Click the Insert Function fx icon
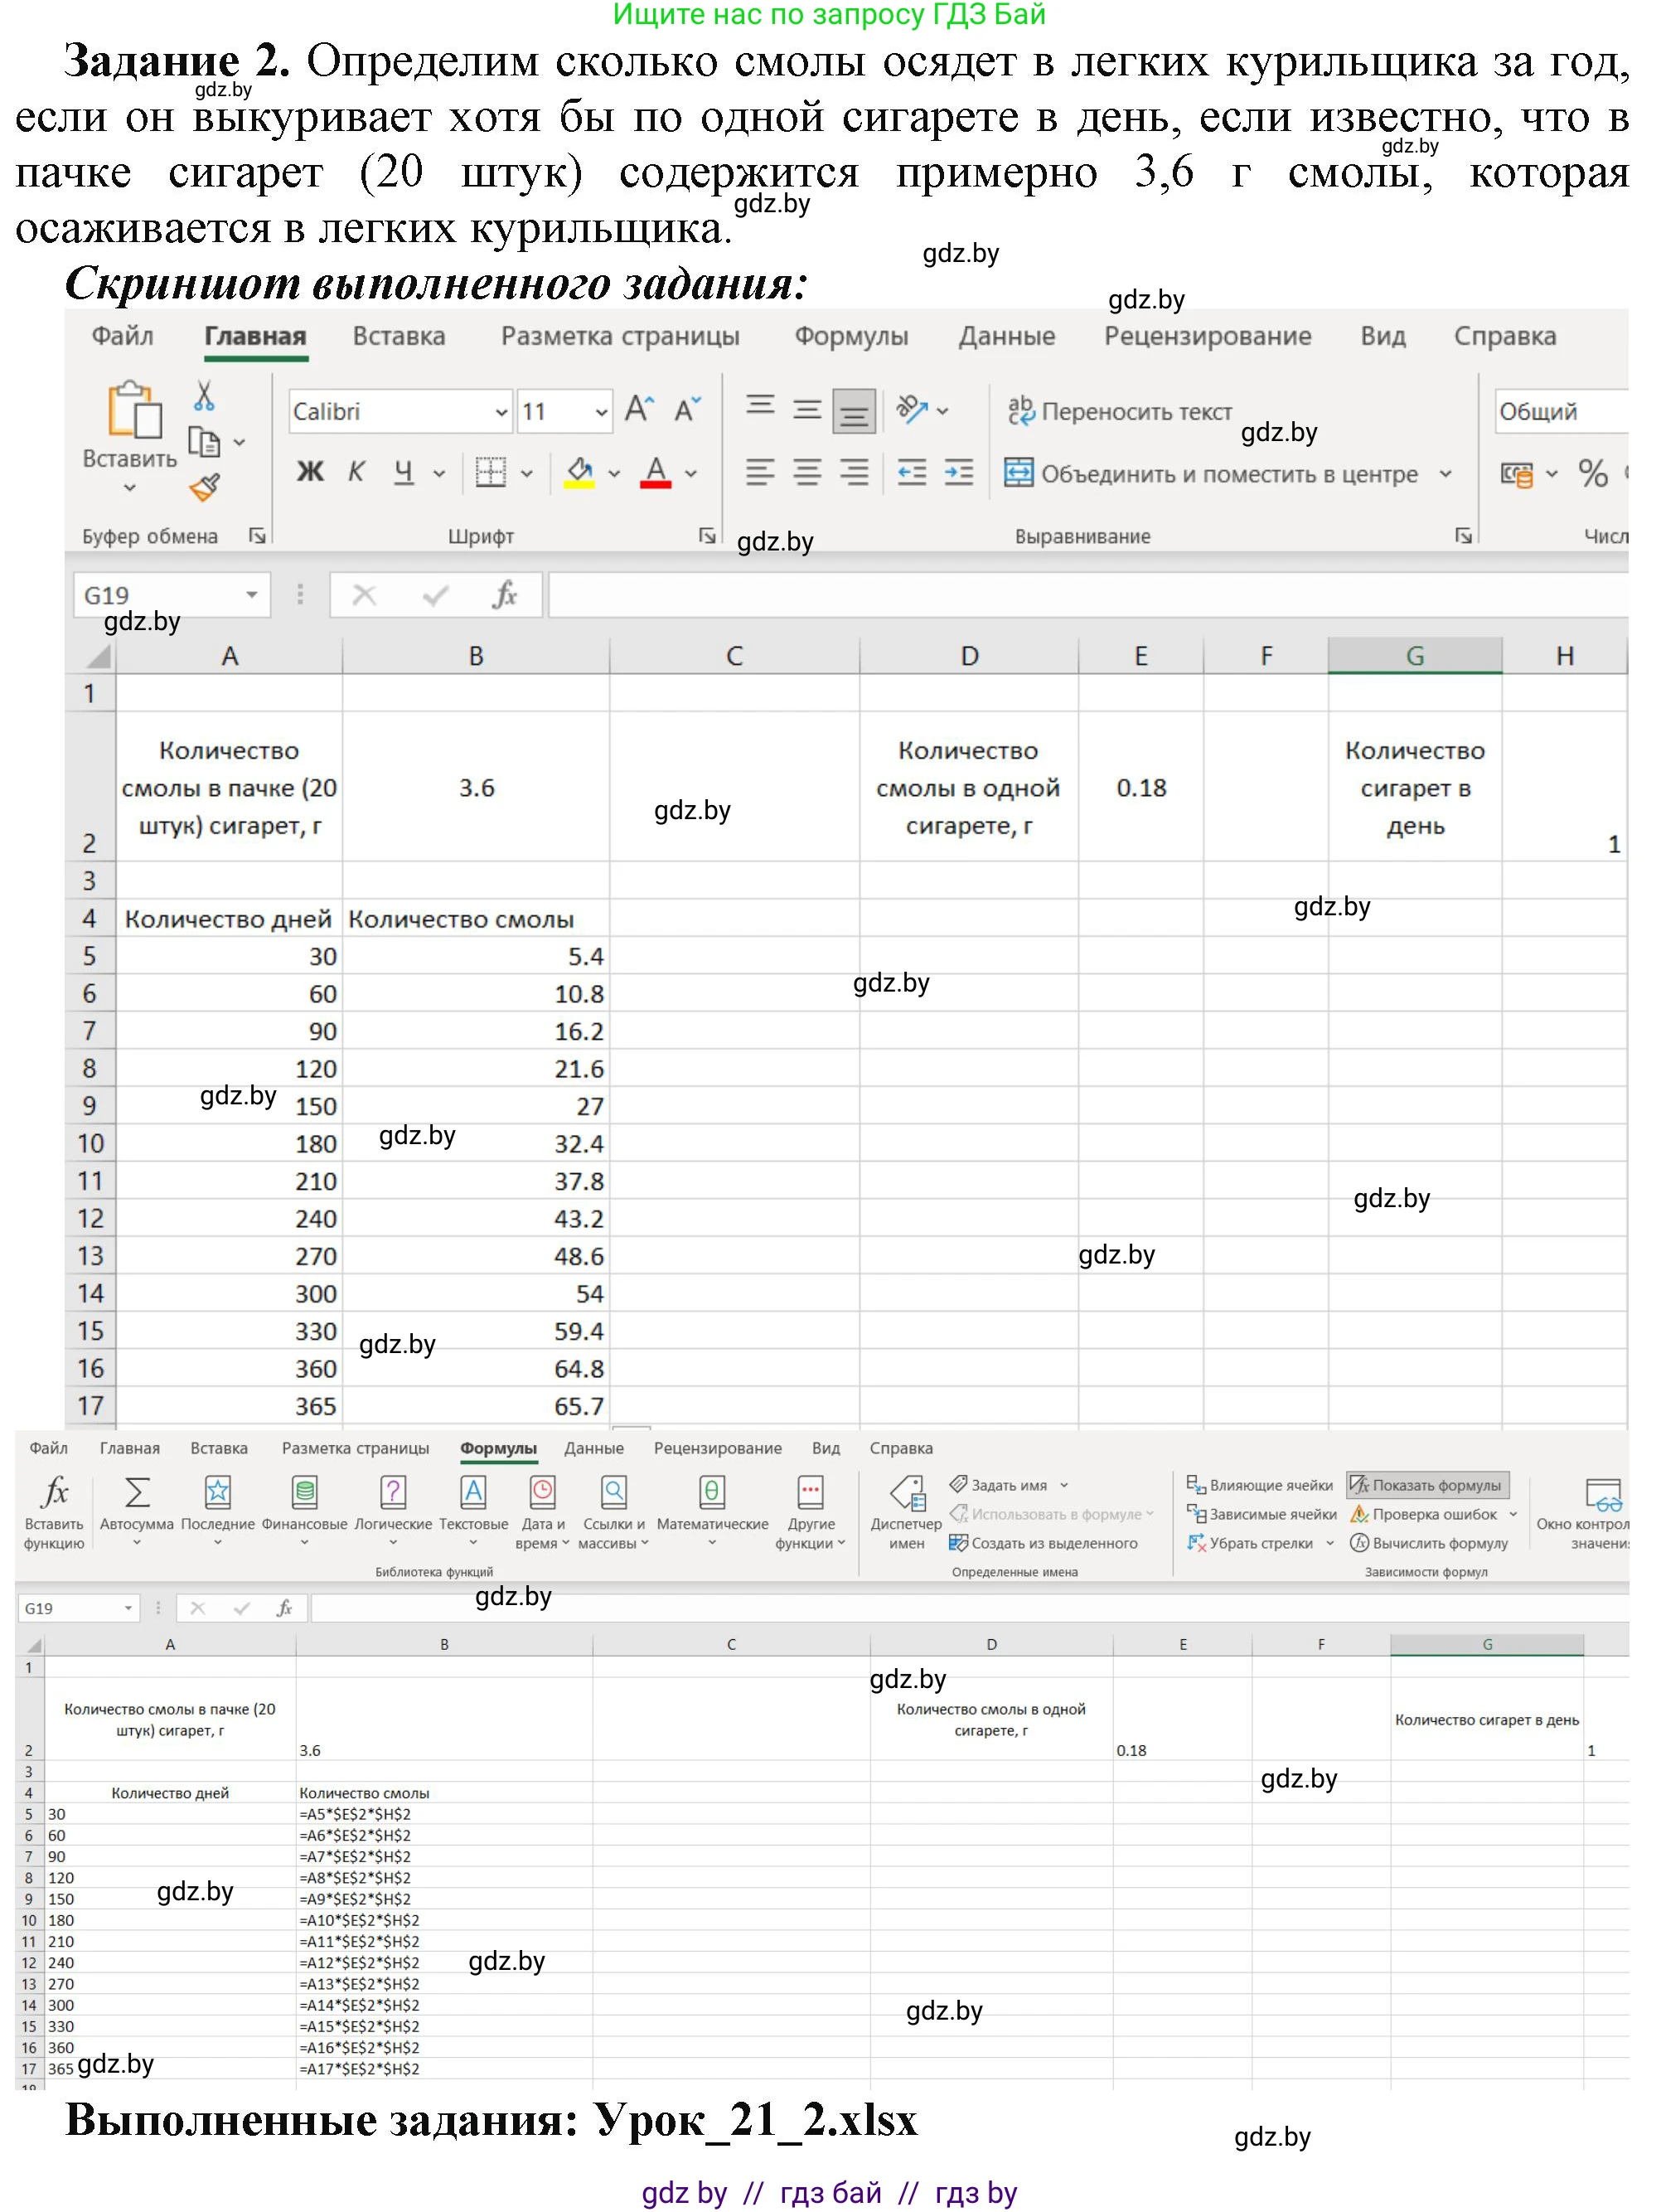1661x2212 pixels. point(54,1493)
